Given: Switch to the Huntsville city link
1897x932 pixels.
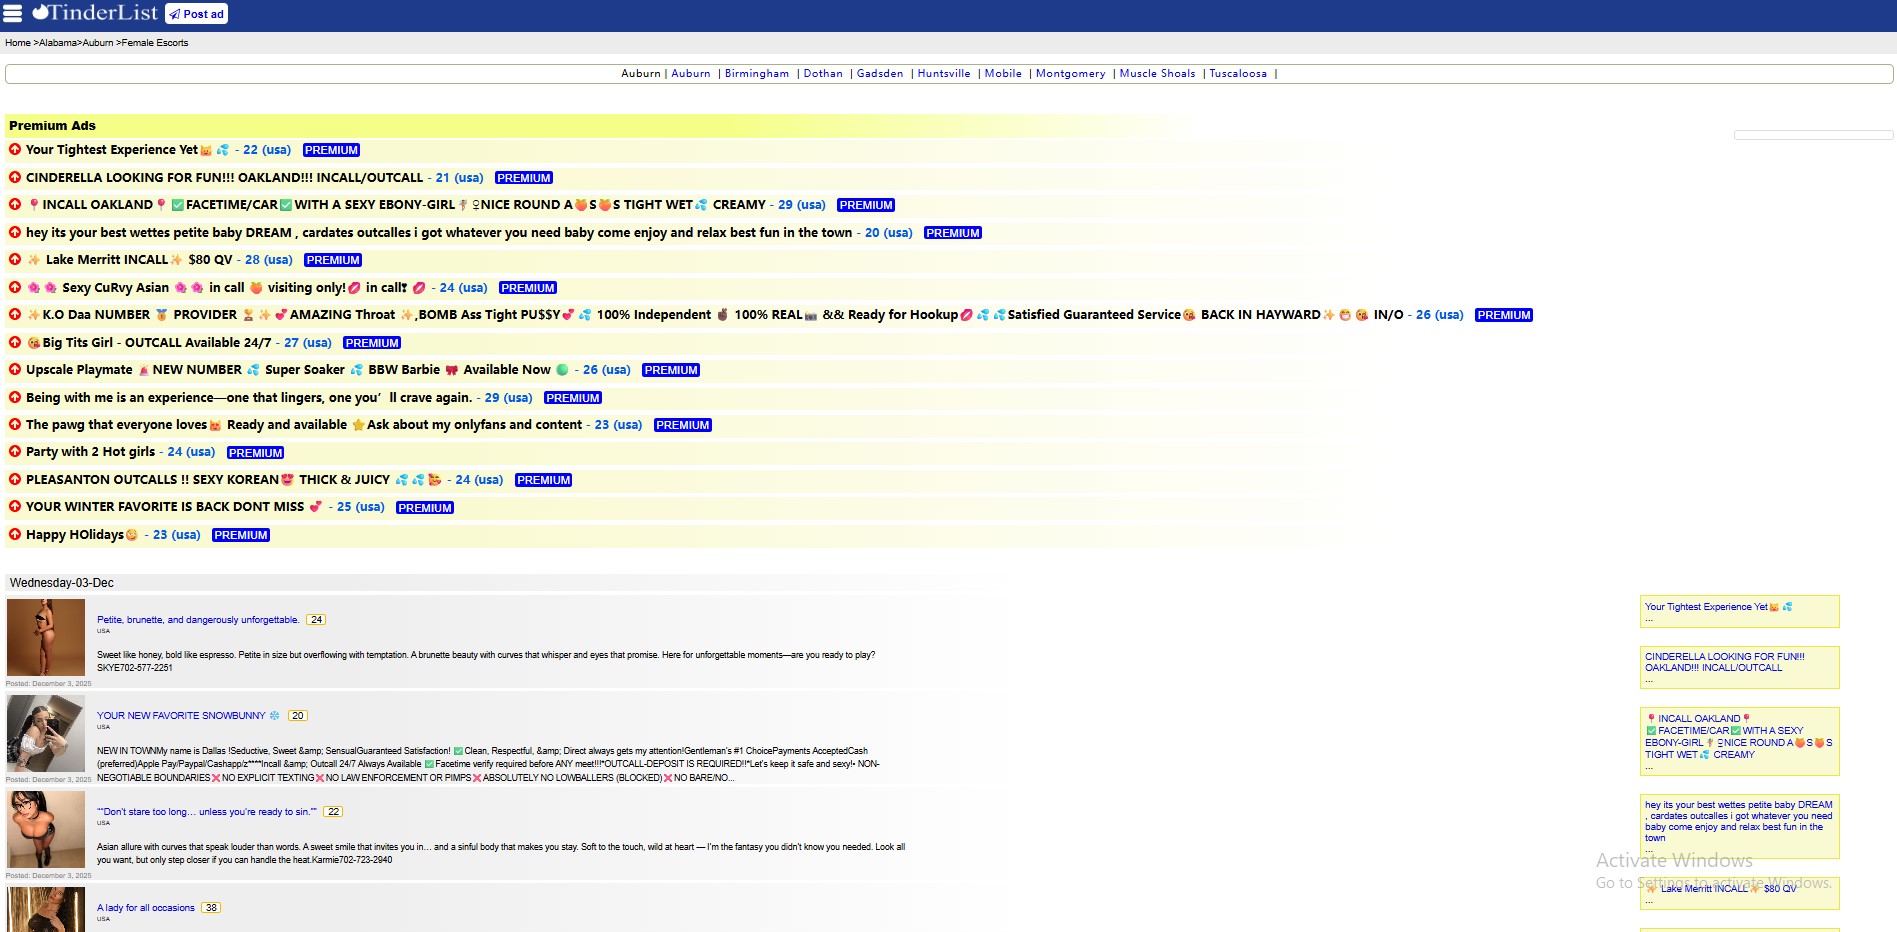Looking at the screenshot, I should pos(943,74).
